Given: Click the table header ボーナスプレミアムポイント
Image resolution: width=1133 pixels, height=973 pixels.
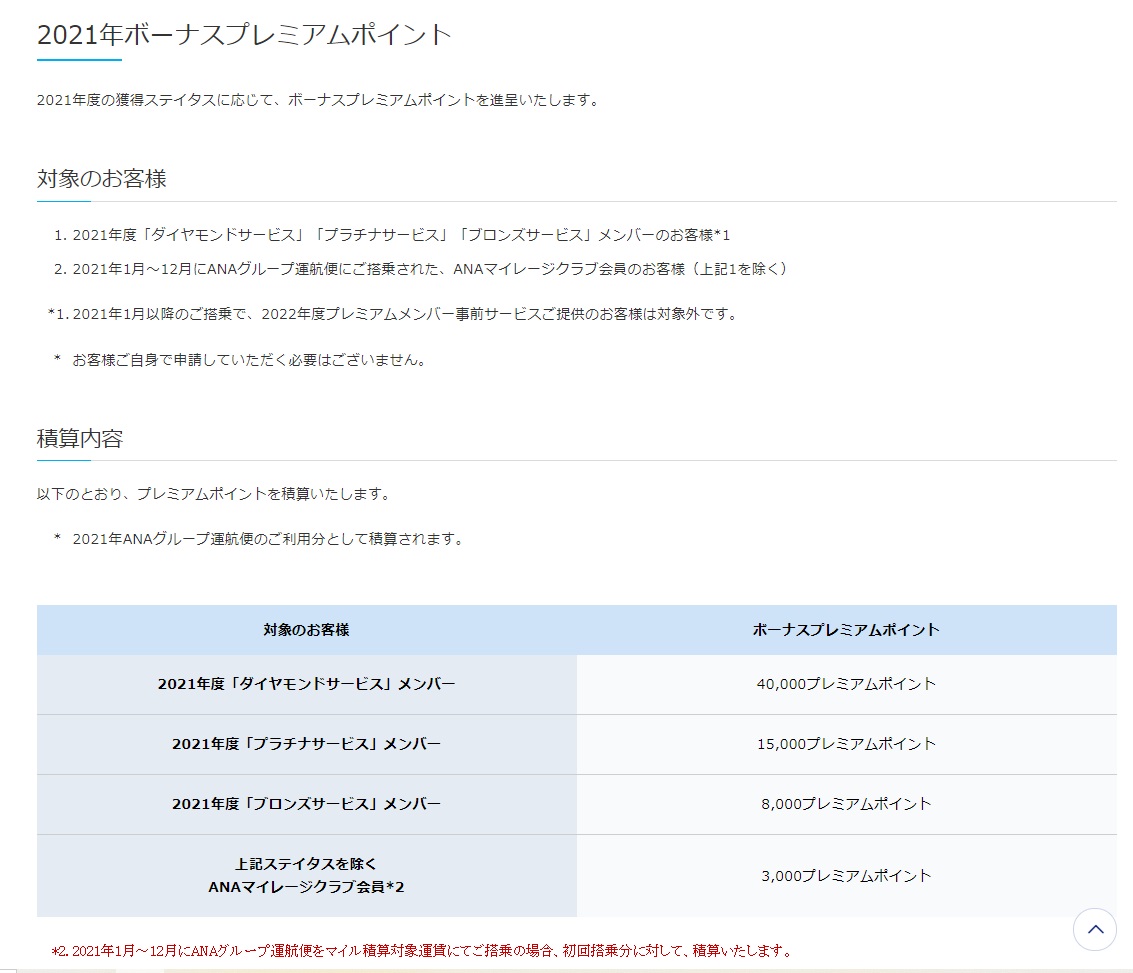Looking at the screenshot, I should point(846,630).
